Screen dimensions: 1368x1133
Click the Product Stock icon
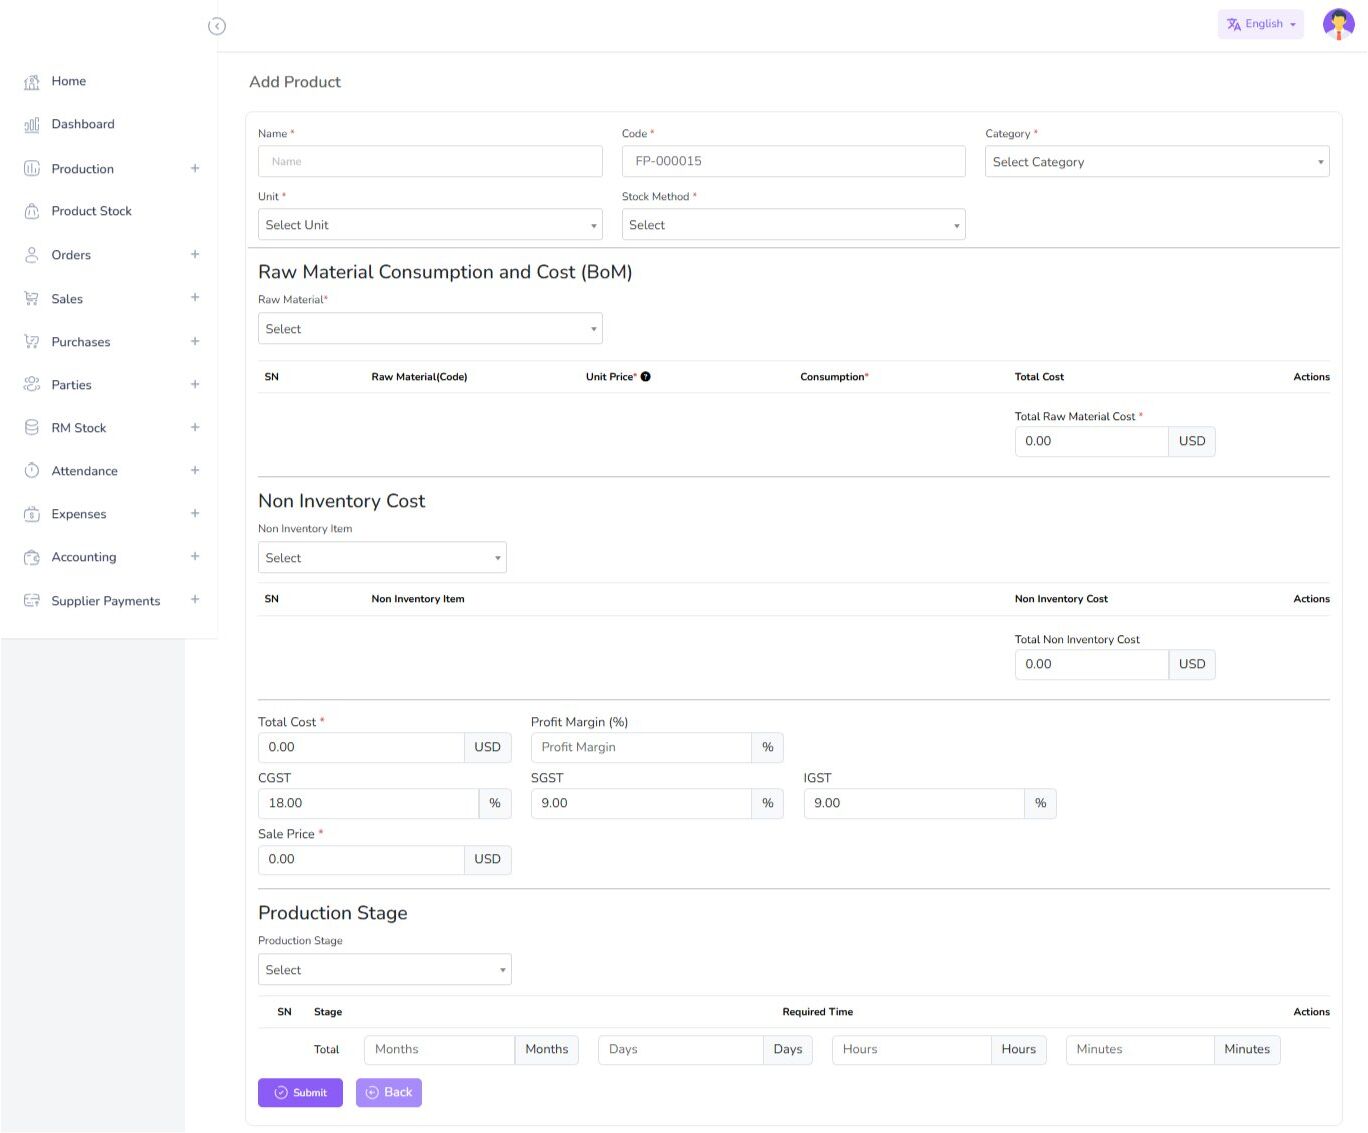[x=32, y=211]
